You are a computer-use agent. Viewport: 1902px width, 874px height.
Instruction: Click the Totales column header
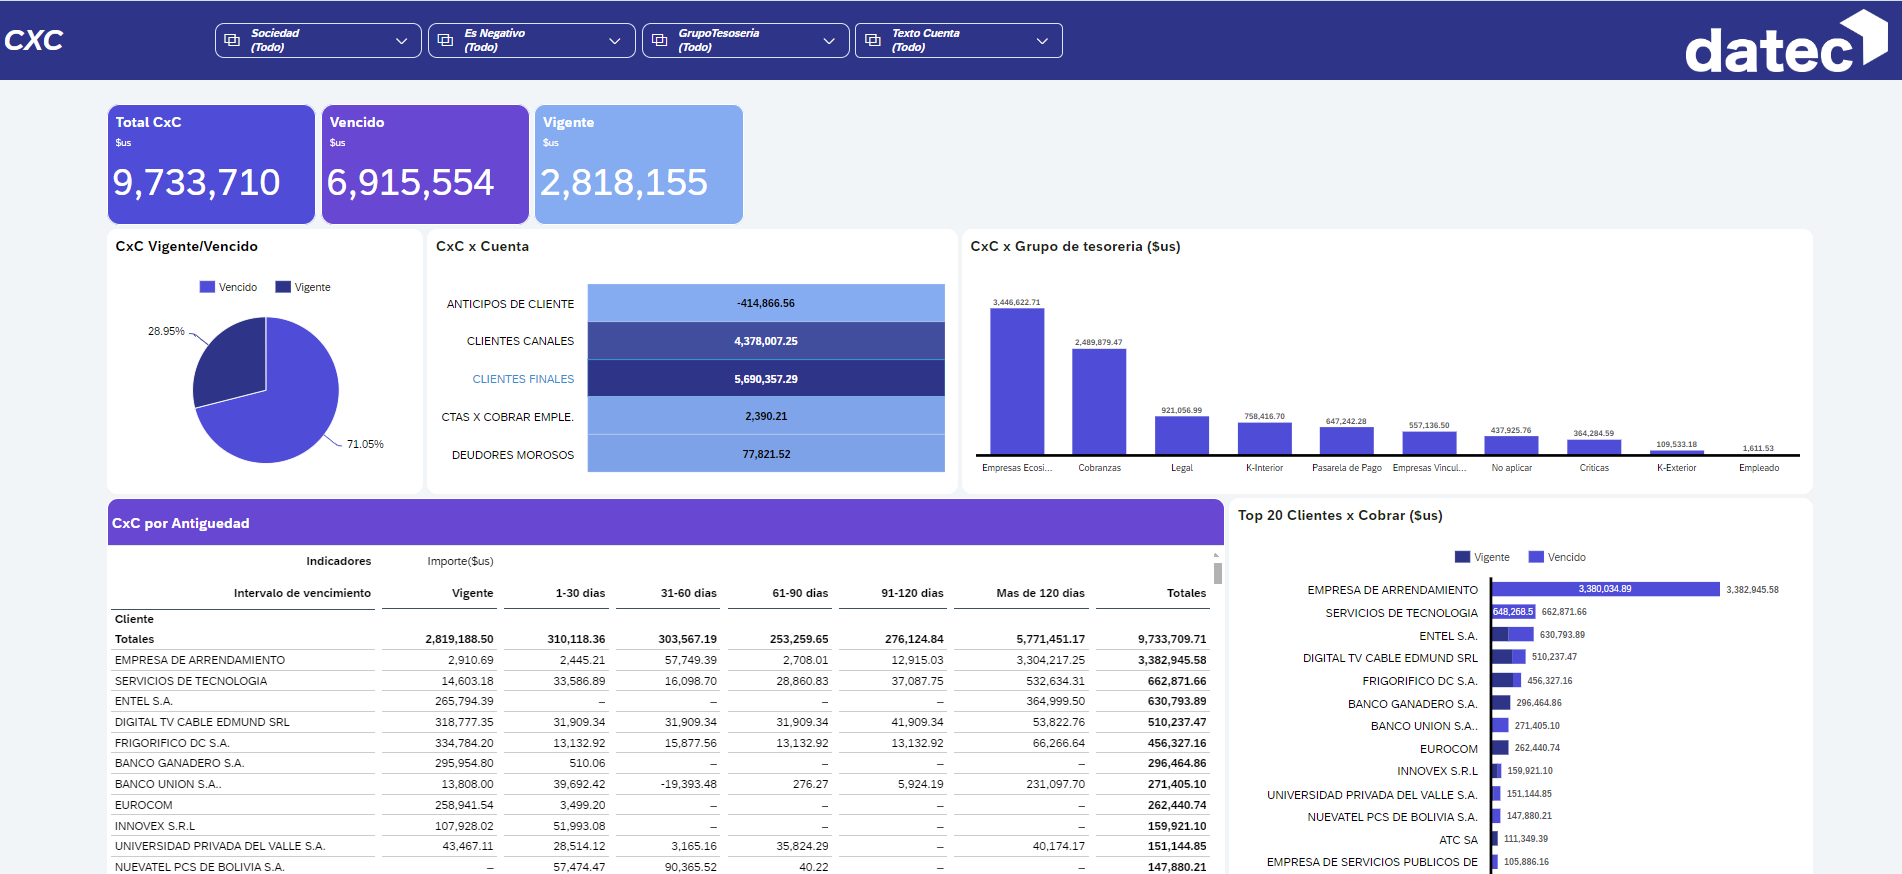click(1186, 593)
